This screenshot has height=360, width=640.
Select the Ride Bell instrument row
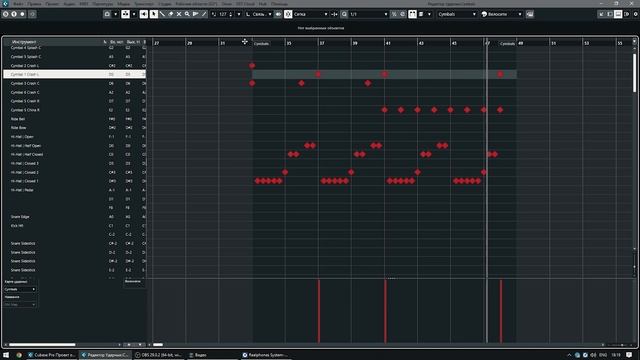tap(74, 119)
